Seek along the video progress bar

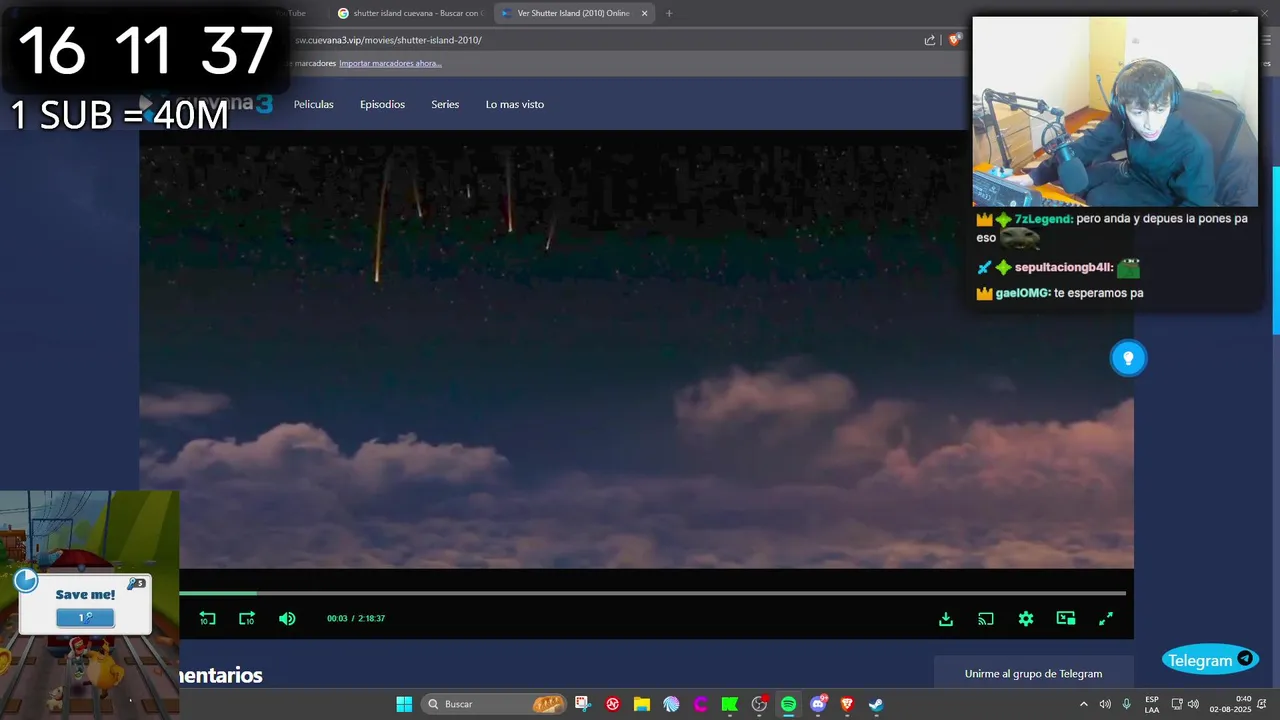tap(652, 593)
